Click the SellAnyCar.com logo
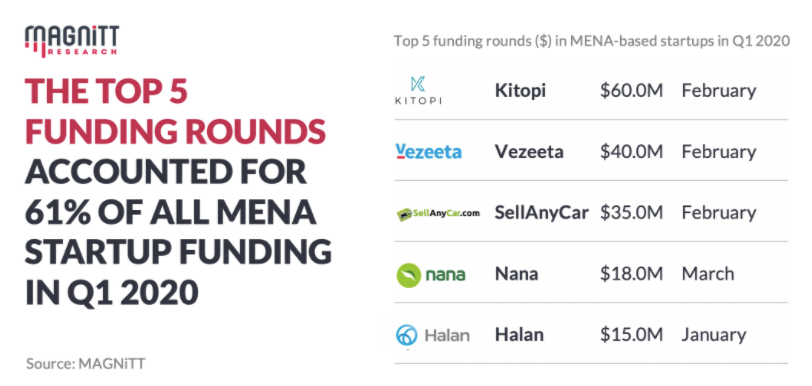Image resolution: width=812 pixels, height=386 pixels. click(x=438, y=213)
